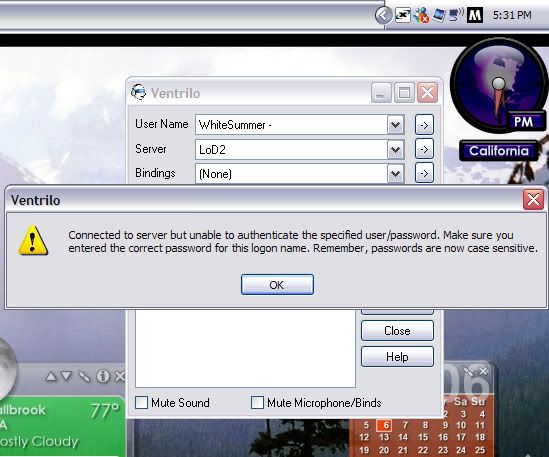The height and width of the screenshot is (457, 549).
Task: Click the 77° temperature on weather widget
Action: pos(105,410)
